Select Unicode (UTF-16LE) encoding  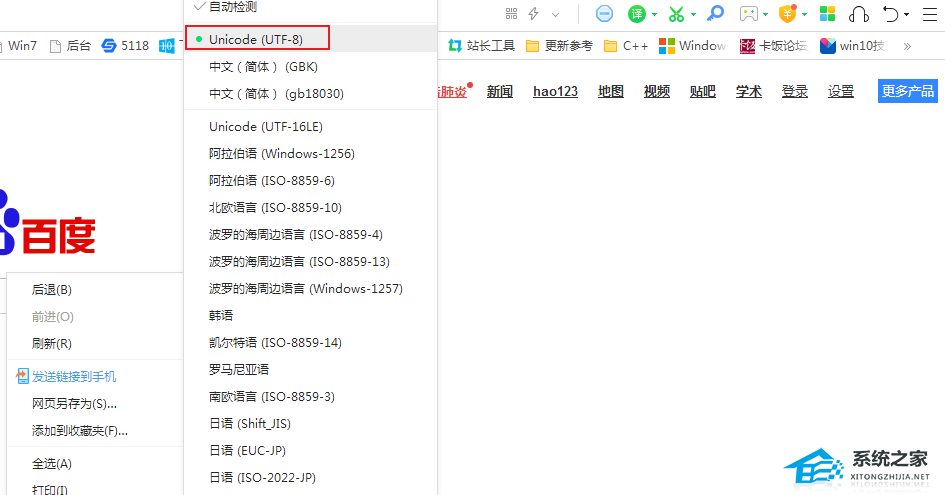tap(310, 127)
